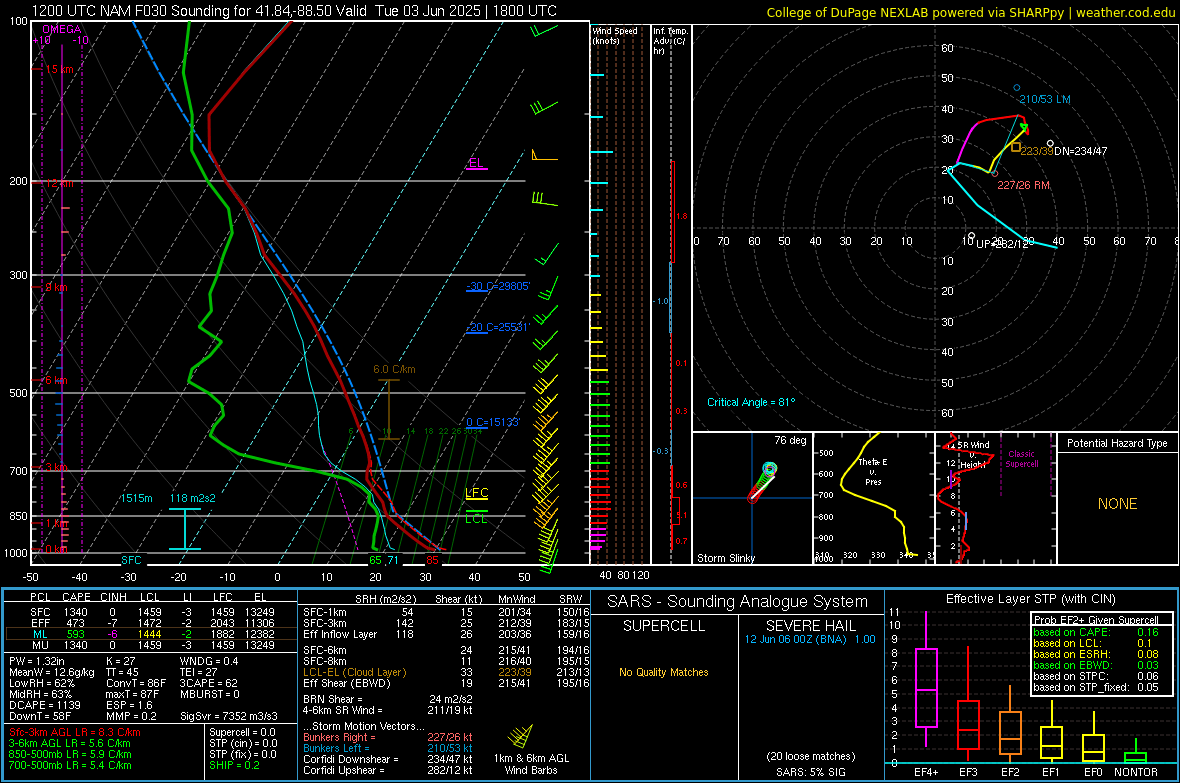Click the SHIP = 0.2 value

tap(234, 765)
